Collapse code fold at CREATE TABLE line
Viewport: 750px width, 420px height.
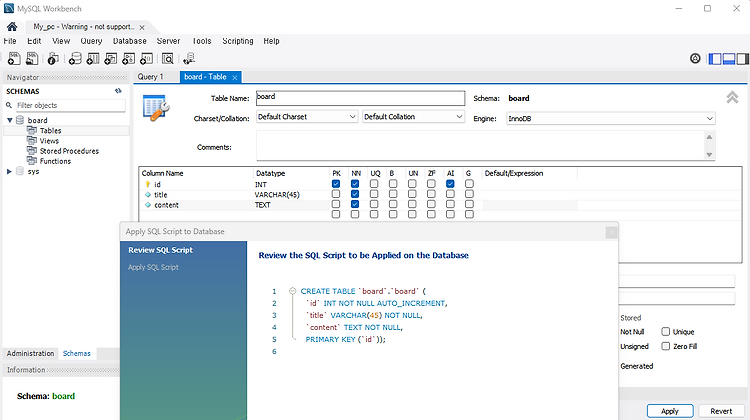pyautogui.click(x=292, y=291)
